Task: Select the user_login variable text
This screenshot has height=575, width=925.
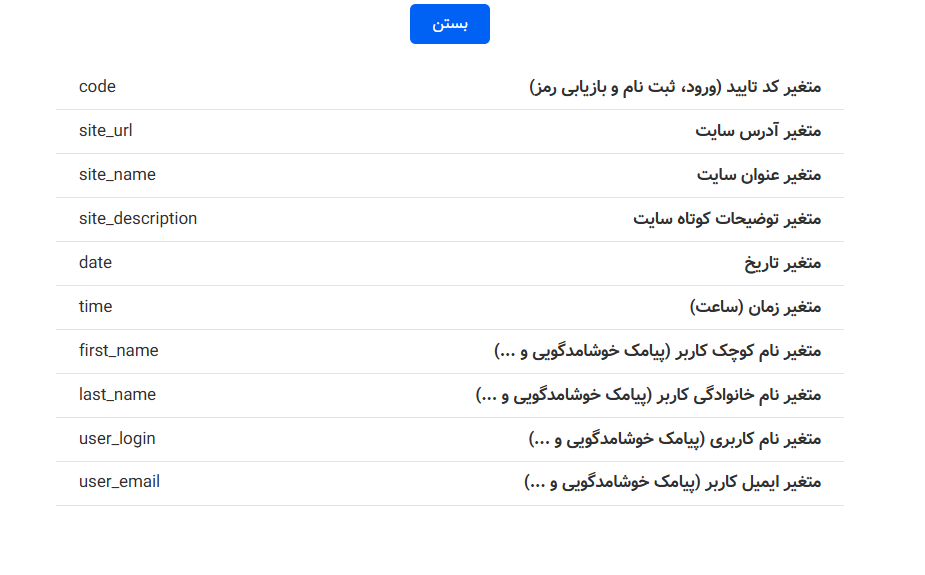Action: click(117, 439)
